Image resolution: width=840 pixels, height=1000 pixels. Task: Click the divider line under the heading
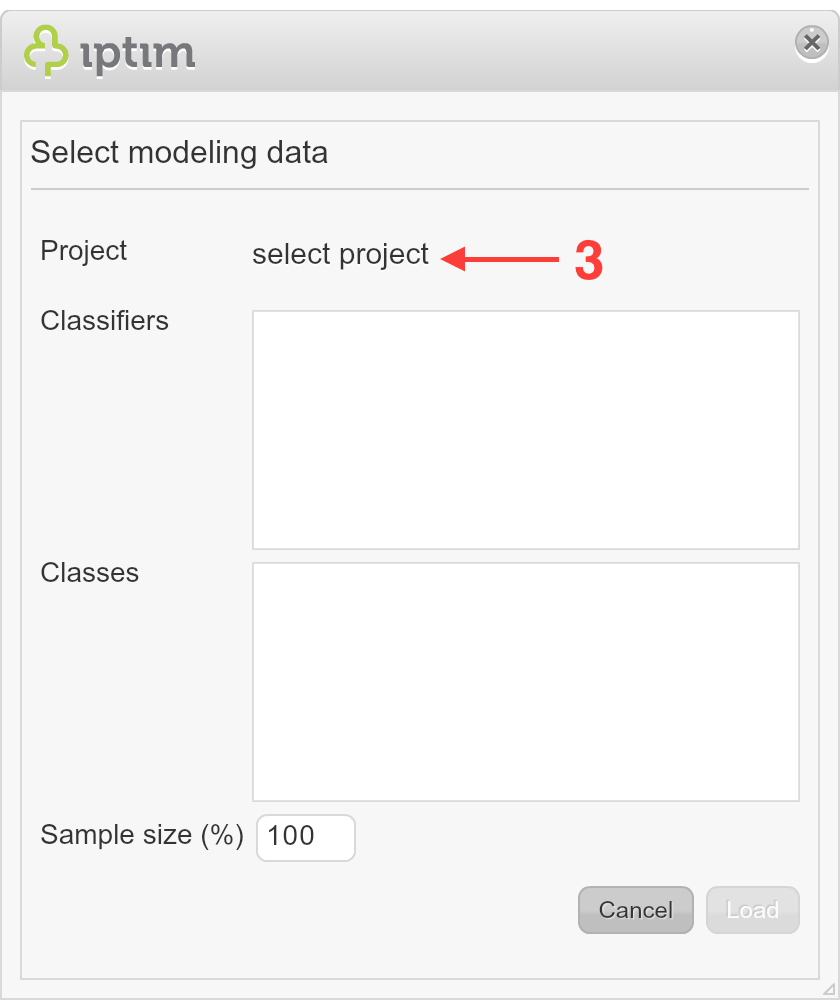(x=420, y=189)
